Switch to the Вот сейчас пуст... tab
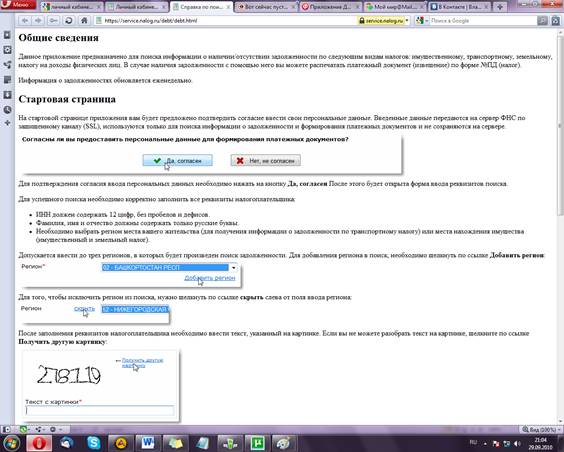 [266, 7]
